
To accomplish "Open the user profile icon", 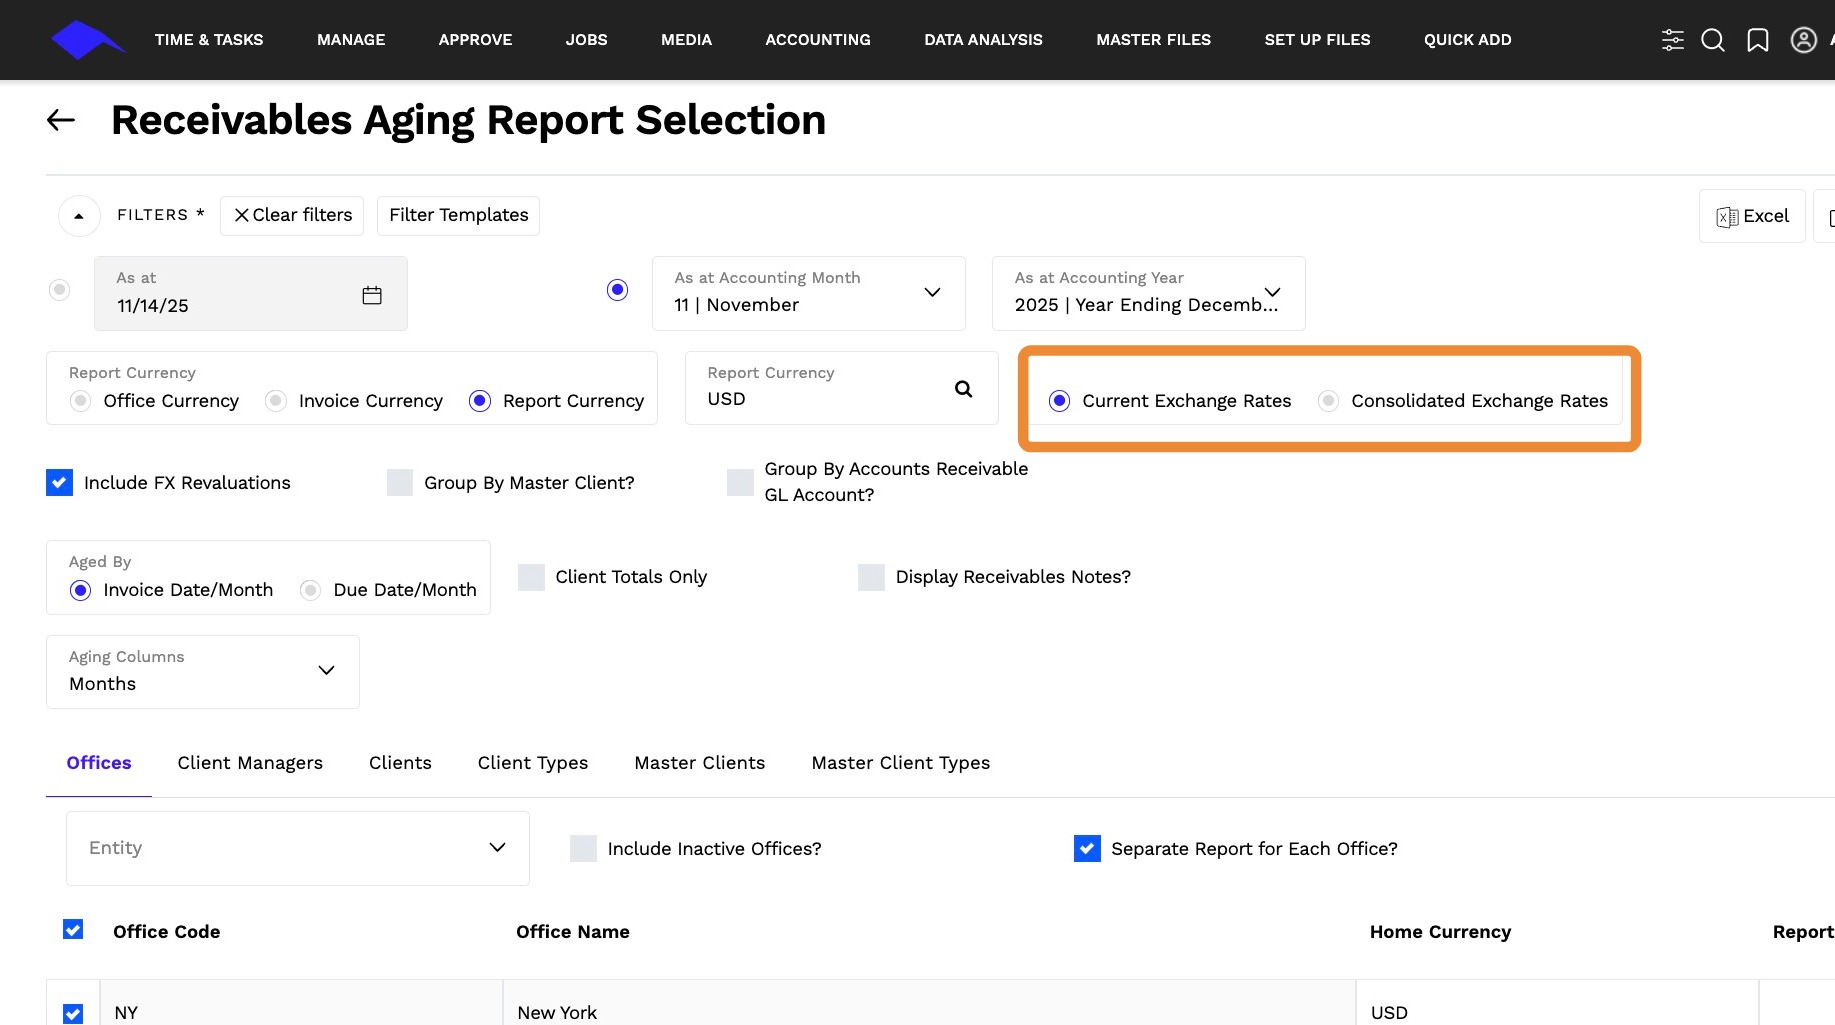I will click(1803, 40).
